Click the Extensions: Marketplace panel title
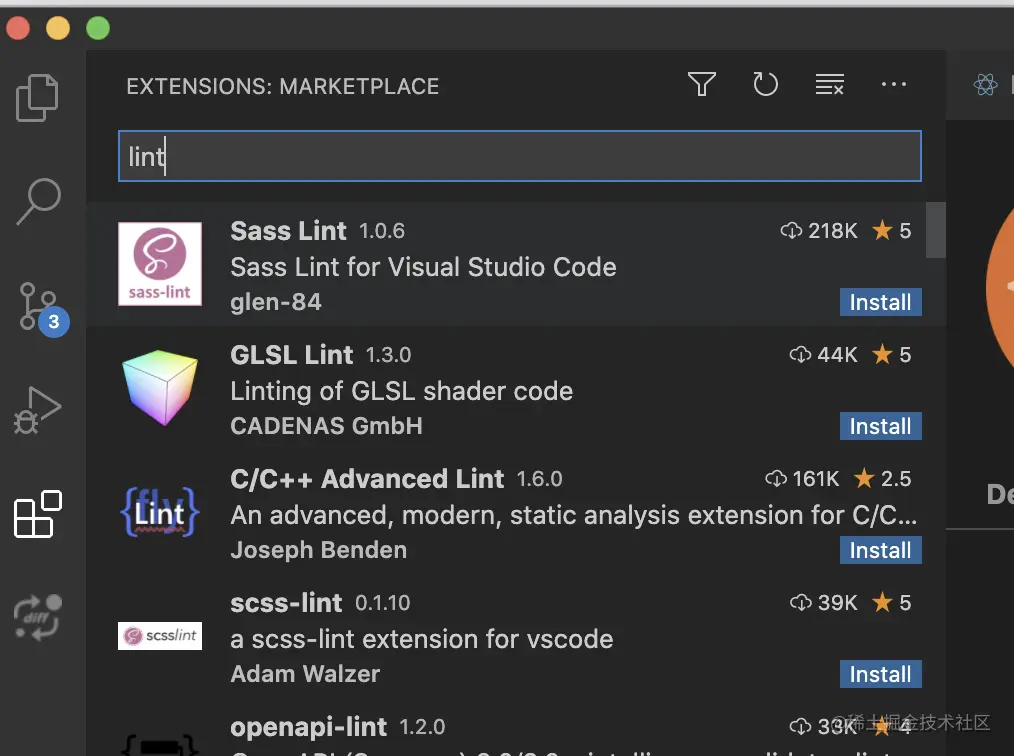The image size is (1014, 756). [283, 87]
